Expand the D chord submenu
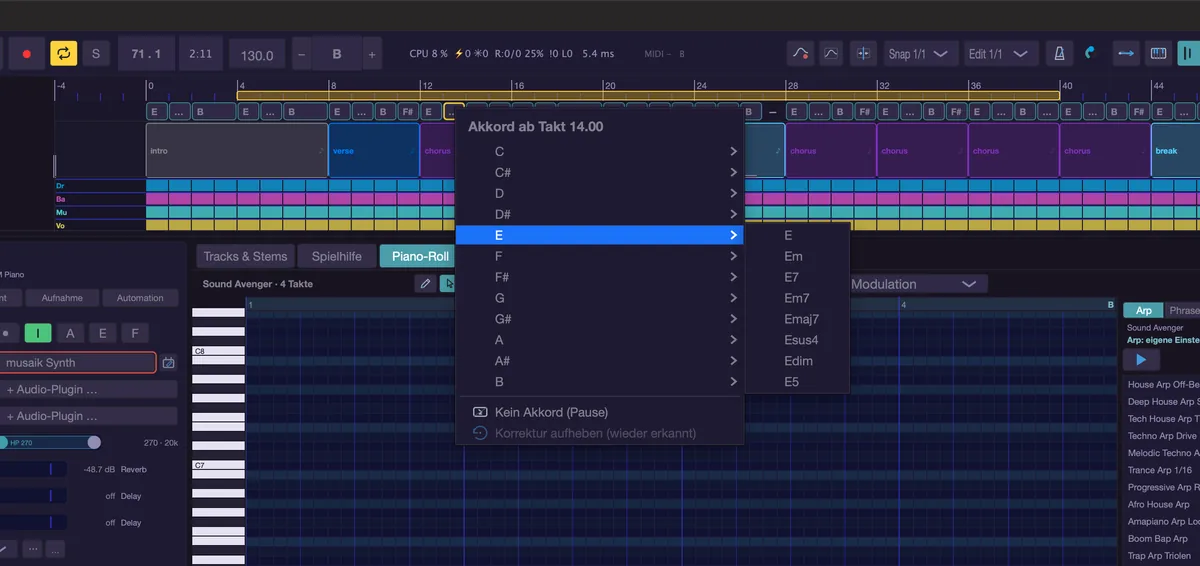 (x=600, y=193)
